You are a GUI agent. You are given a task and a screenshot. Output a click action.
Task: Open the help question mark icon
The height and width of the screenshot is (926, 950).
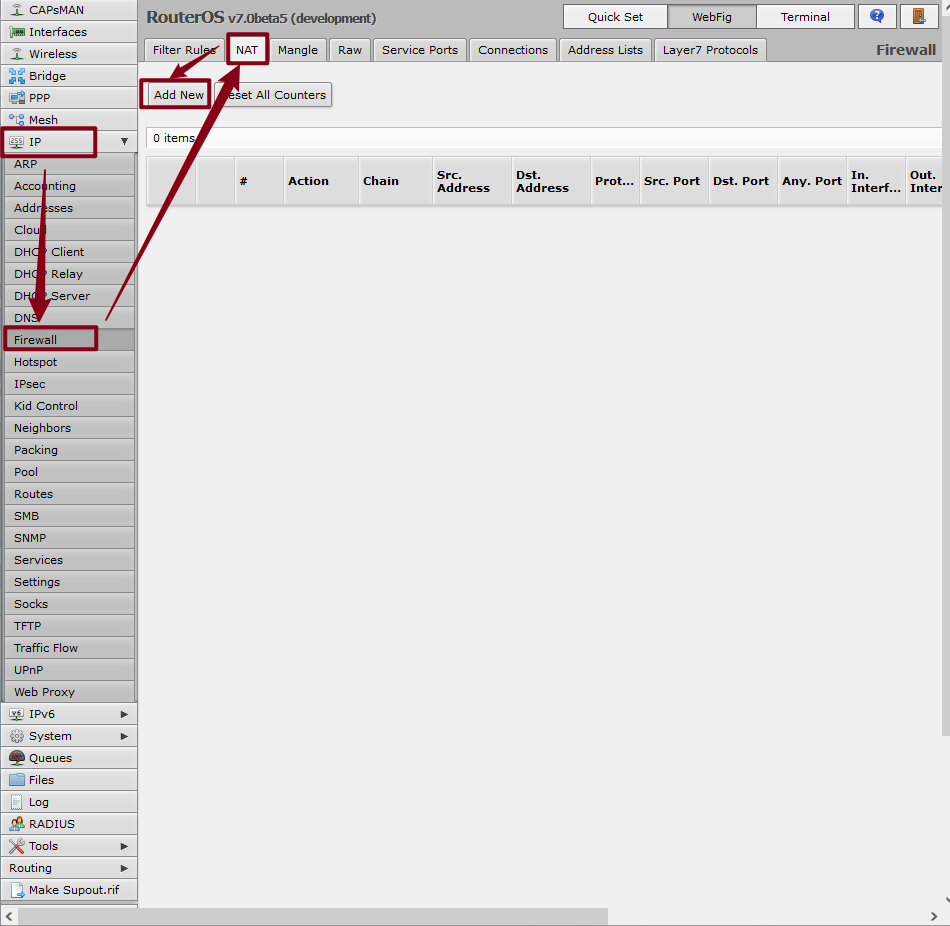tap(877, 17)
